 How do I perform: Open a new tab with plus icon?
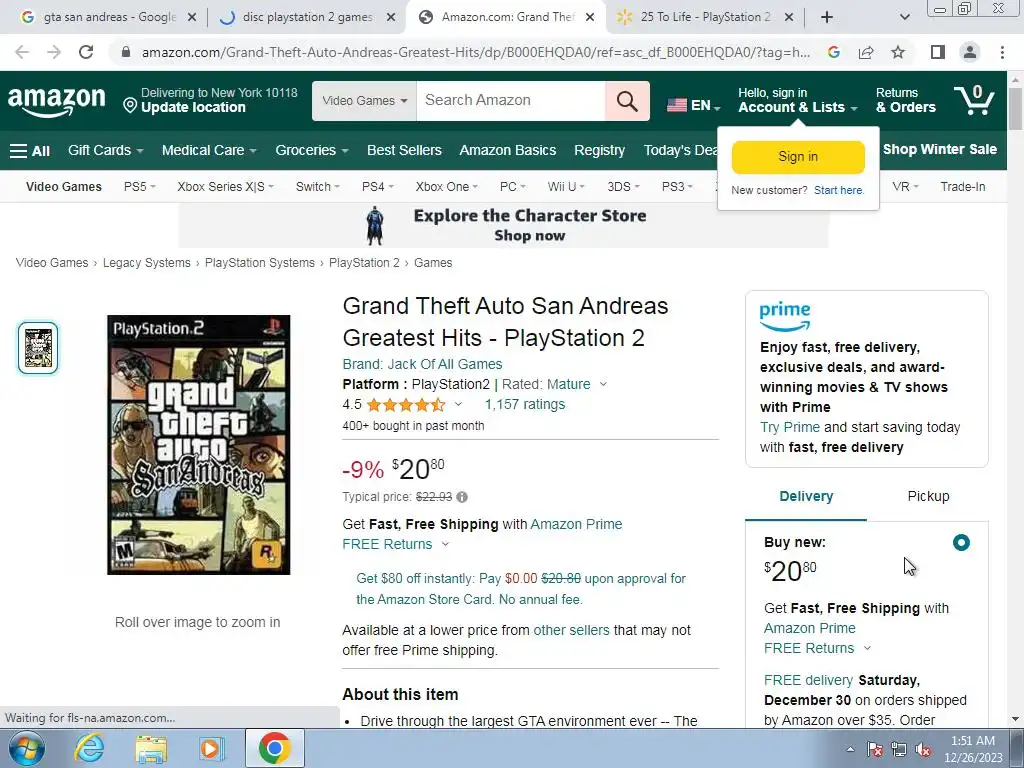pos(827,17)
